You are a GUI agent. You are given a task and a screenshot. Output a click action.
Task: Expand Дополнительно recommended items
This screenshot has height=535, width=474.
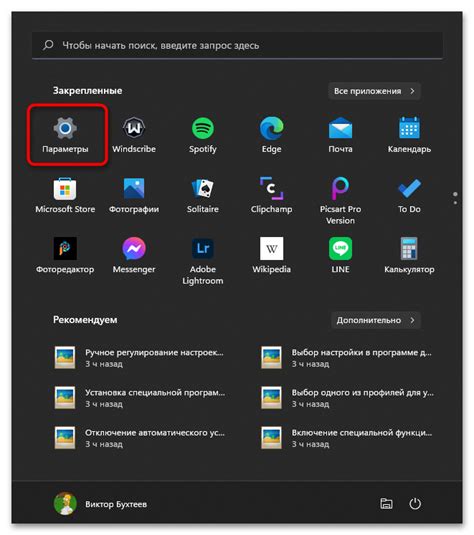[x=375, y=320]
